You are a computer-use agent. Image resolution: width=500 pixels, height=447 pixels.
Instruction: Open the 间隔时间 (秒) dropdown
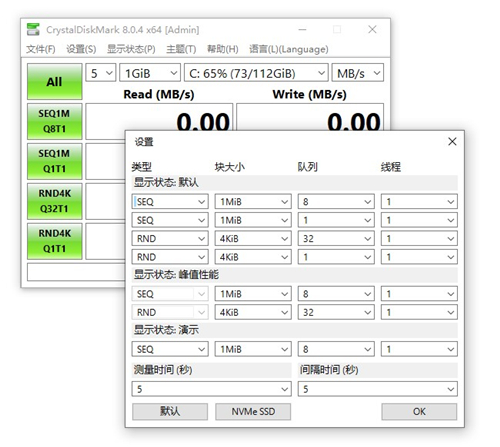378,389
